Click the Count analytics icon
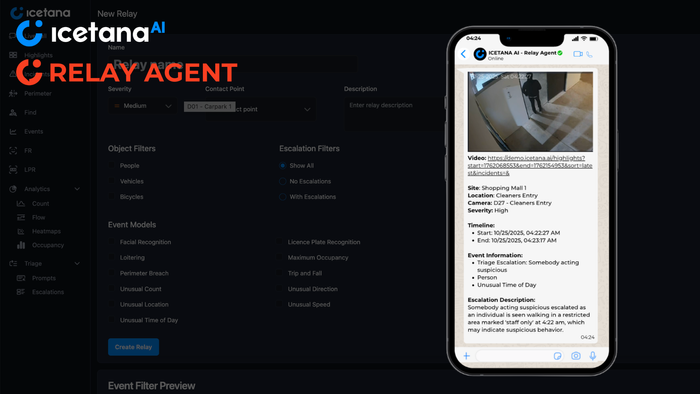Screen dimensions: 700x394 (x=21, y=203)
